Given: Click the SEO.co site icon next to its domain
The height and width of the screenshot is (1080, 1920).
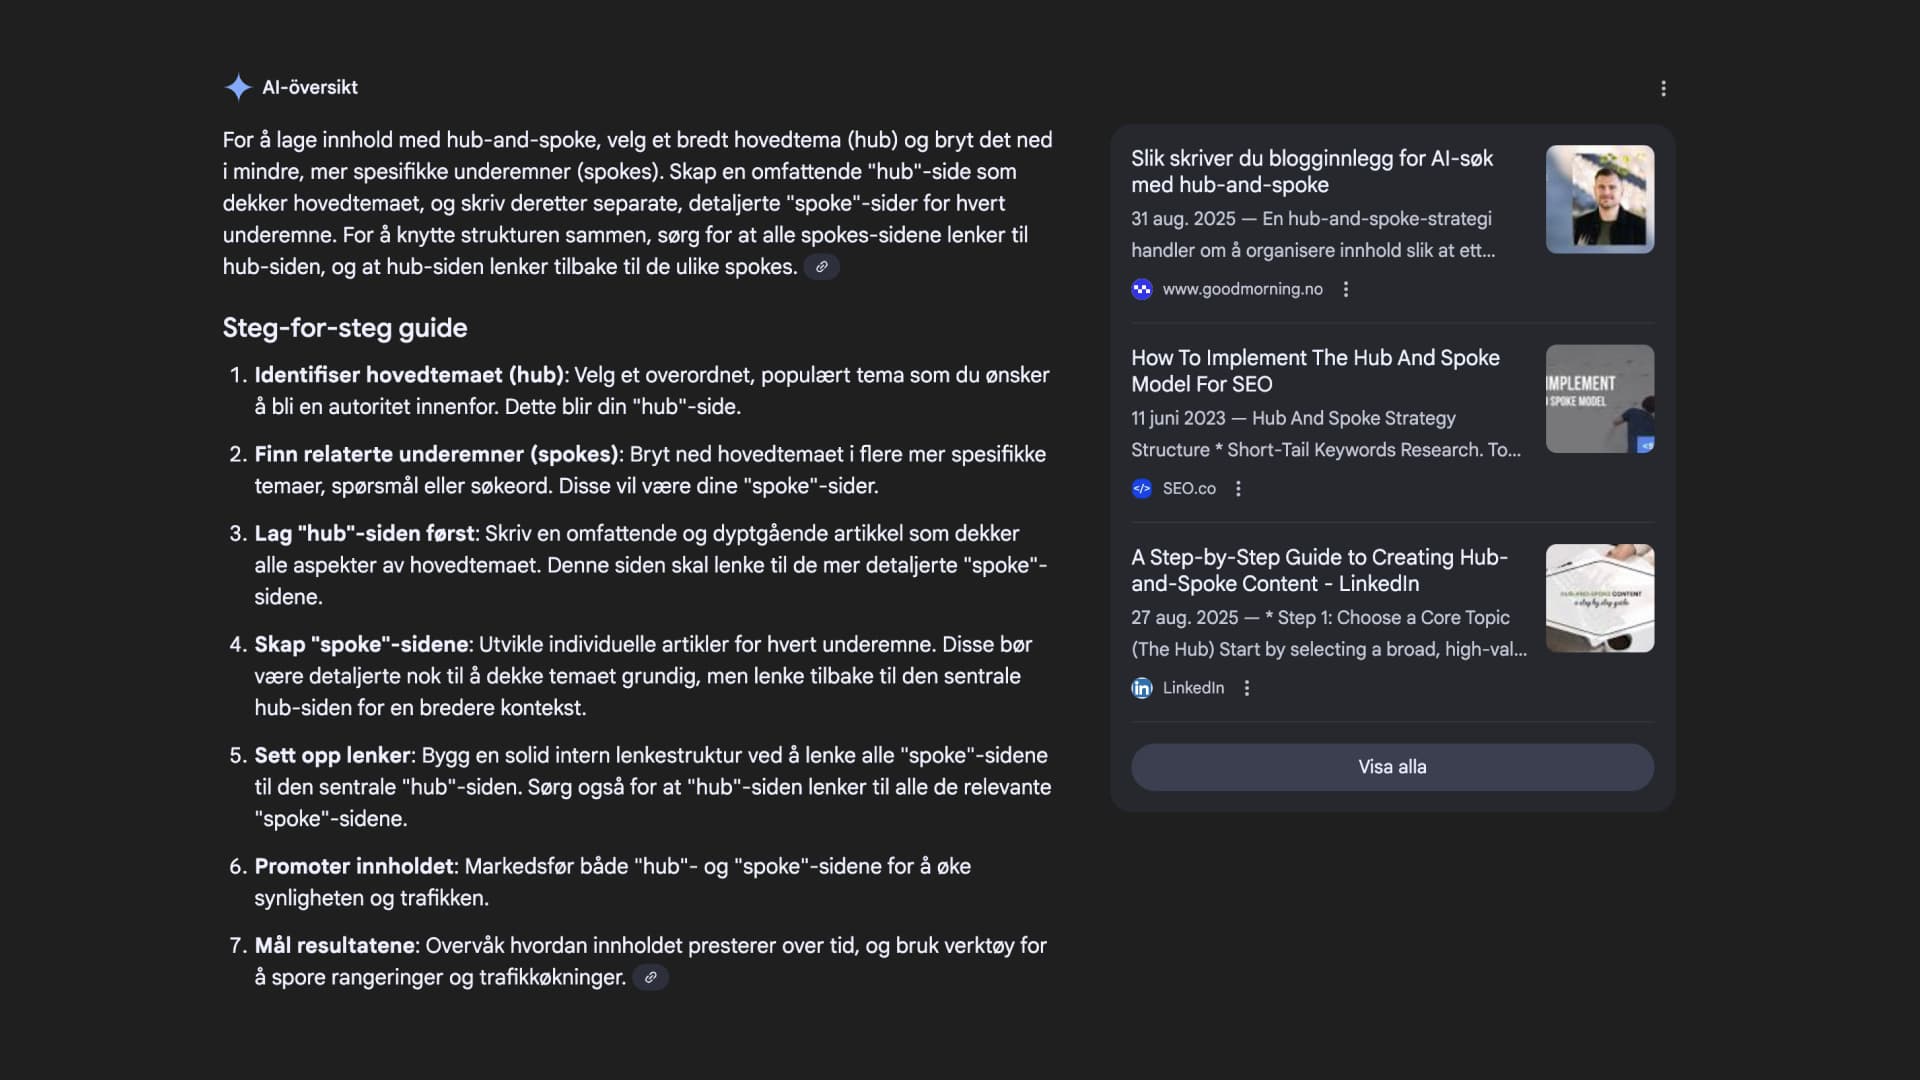Looking at the screenshot, I should click(1142, 489).
